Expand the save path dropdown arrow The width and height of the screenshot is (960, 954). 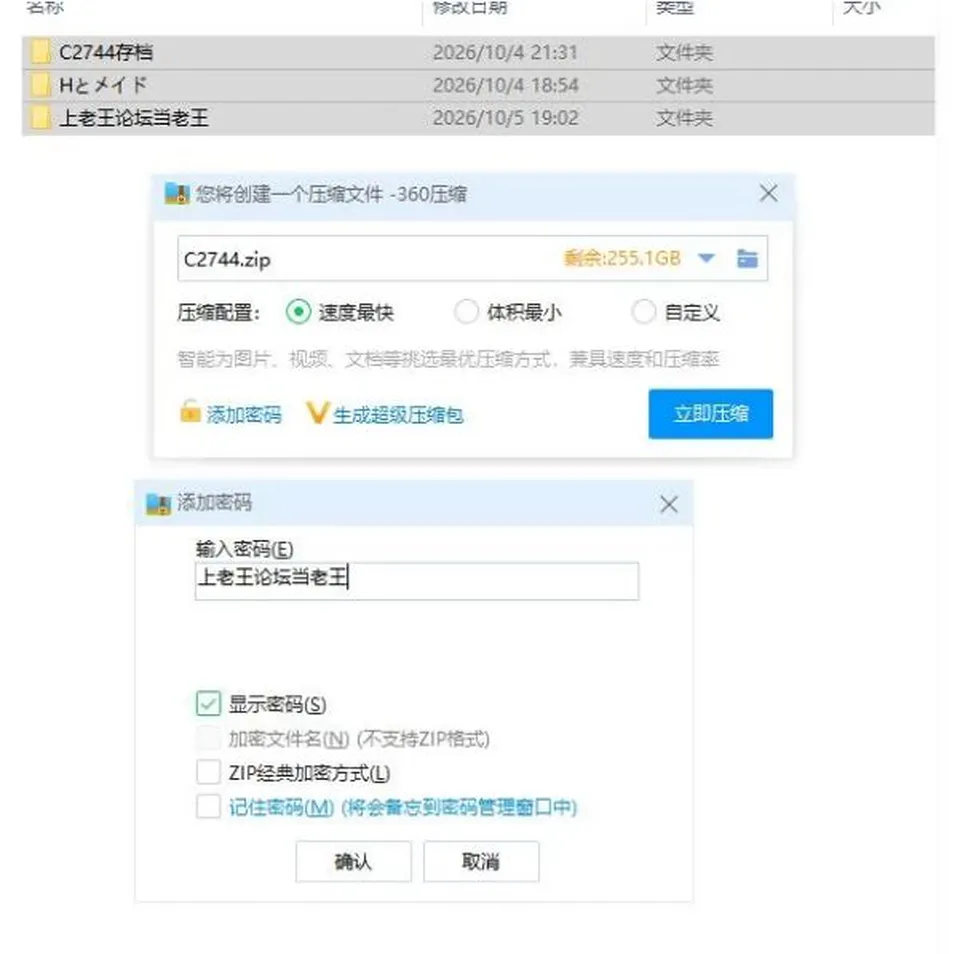tap(707, 258)
